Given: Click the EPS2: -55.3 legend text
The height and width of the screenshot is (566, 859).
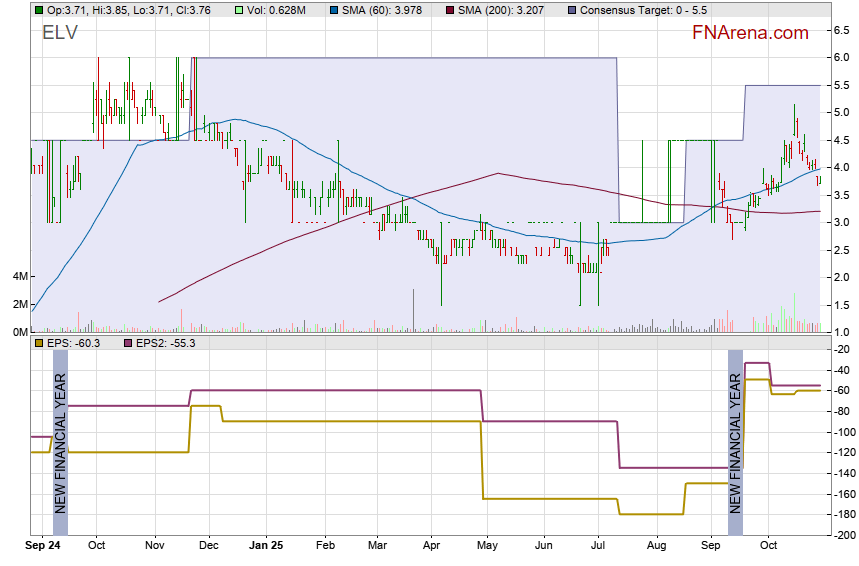Looking at the screenshot, I should pos(159,344).
